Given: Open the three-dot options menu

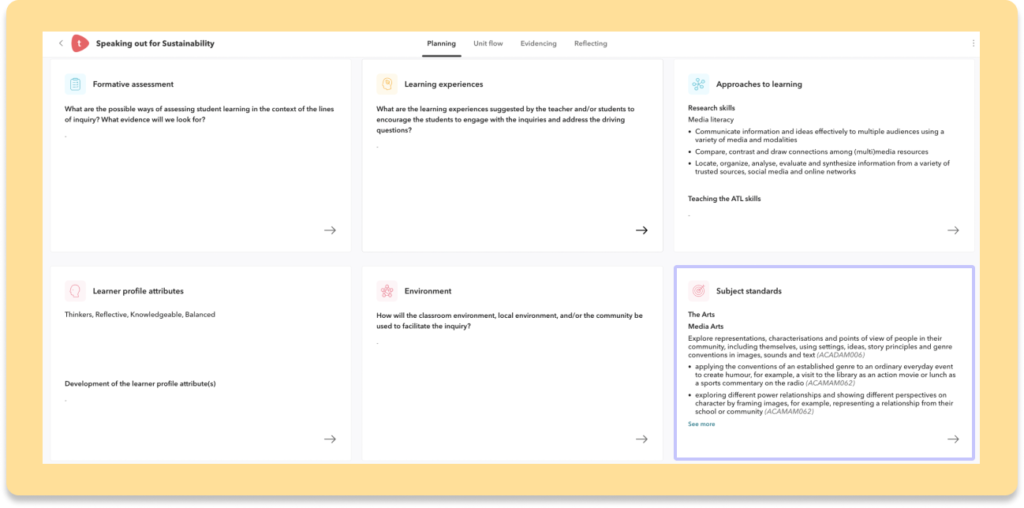Looking at the screenshot, I should click(x=973, y=44).
